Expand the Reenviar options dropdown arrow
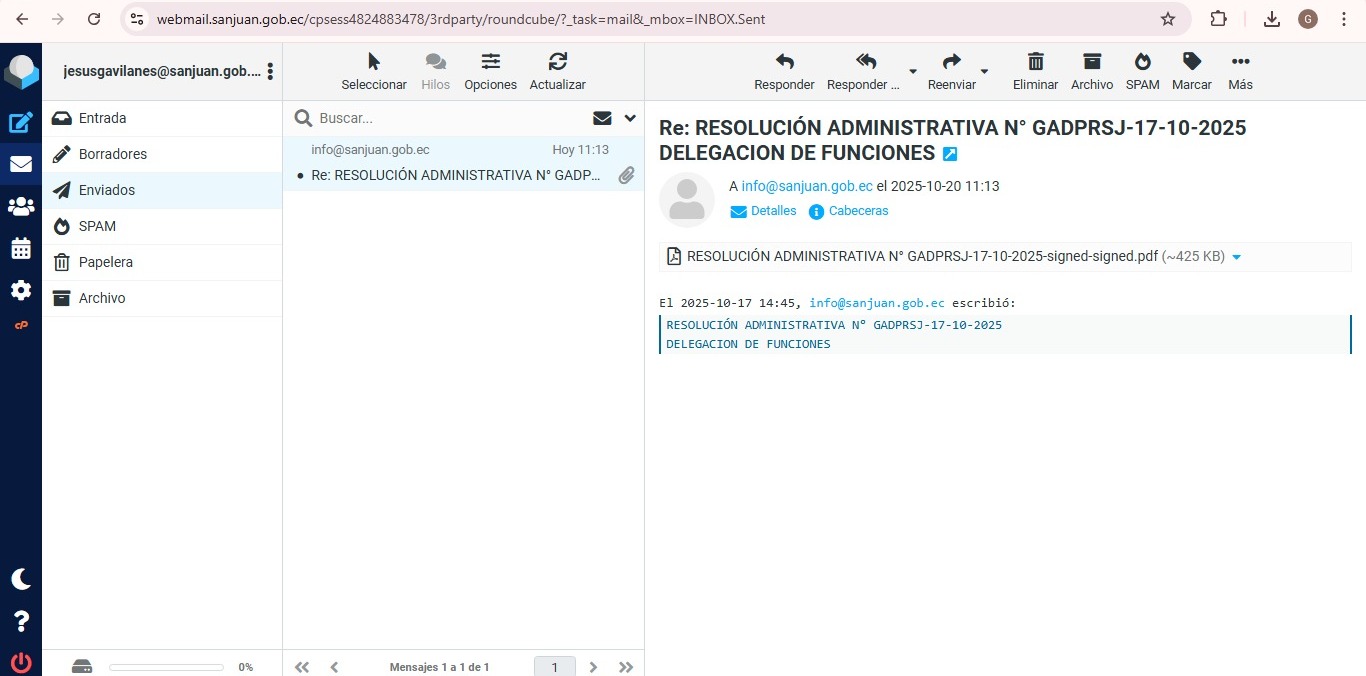This screenshot has width=1366, height=676. 984,71
